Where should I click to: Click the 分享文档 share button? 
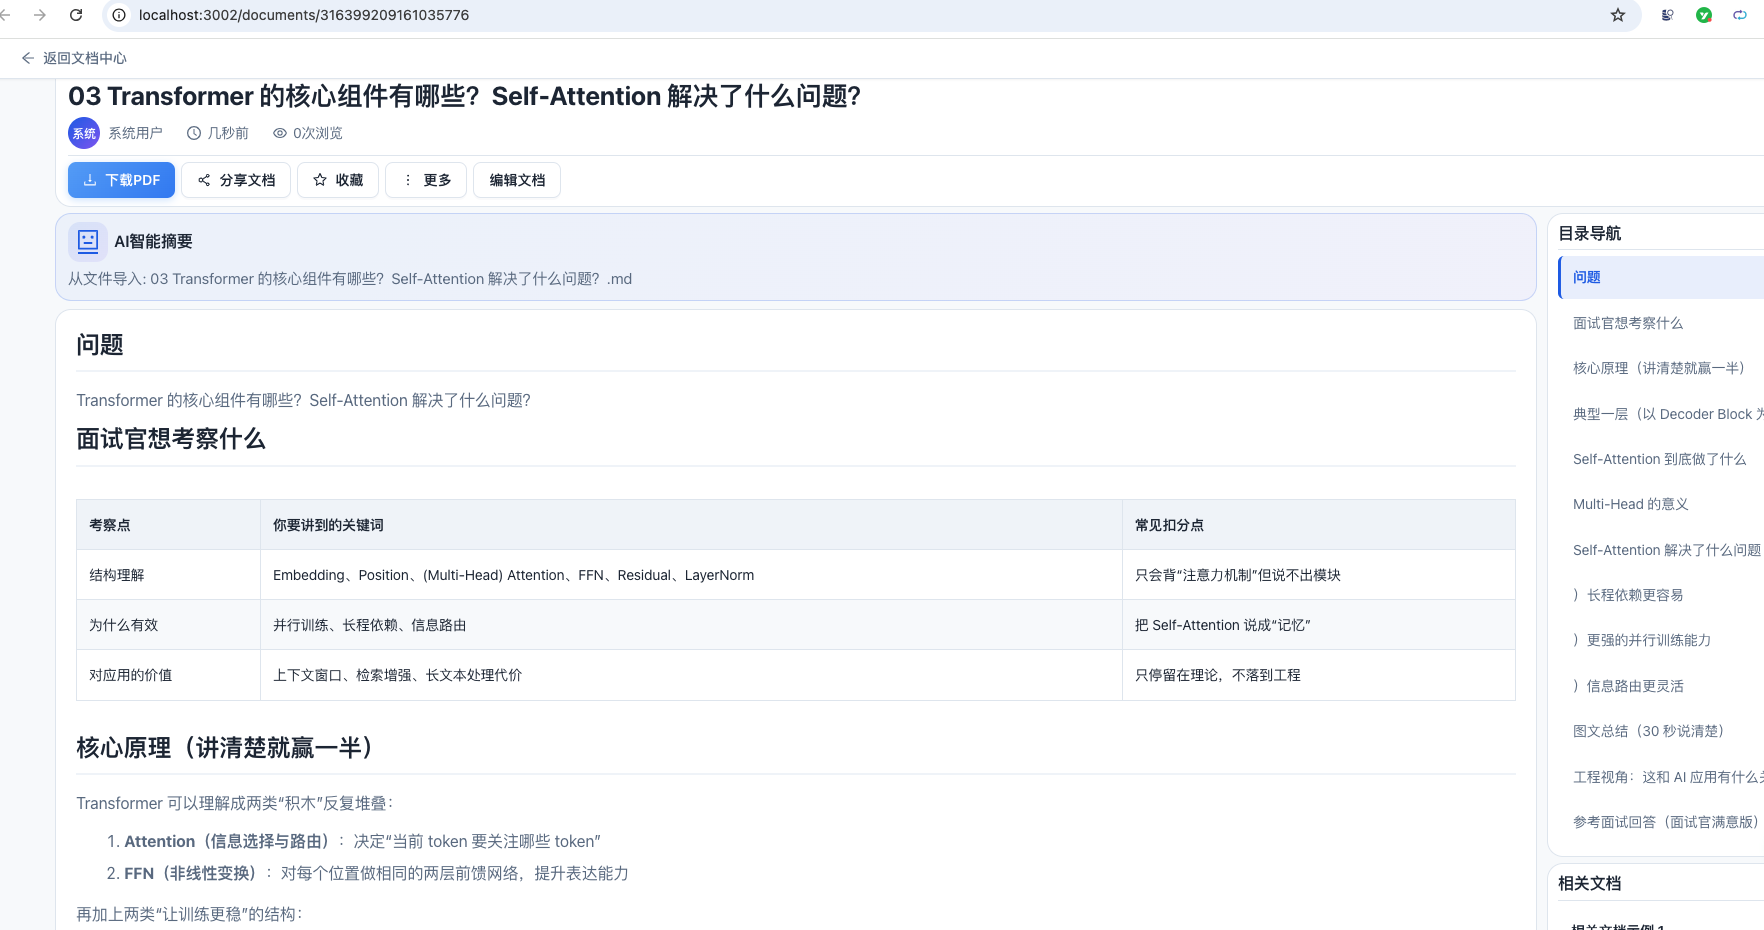coord(236,180)
